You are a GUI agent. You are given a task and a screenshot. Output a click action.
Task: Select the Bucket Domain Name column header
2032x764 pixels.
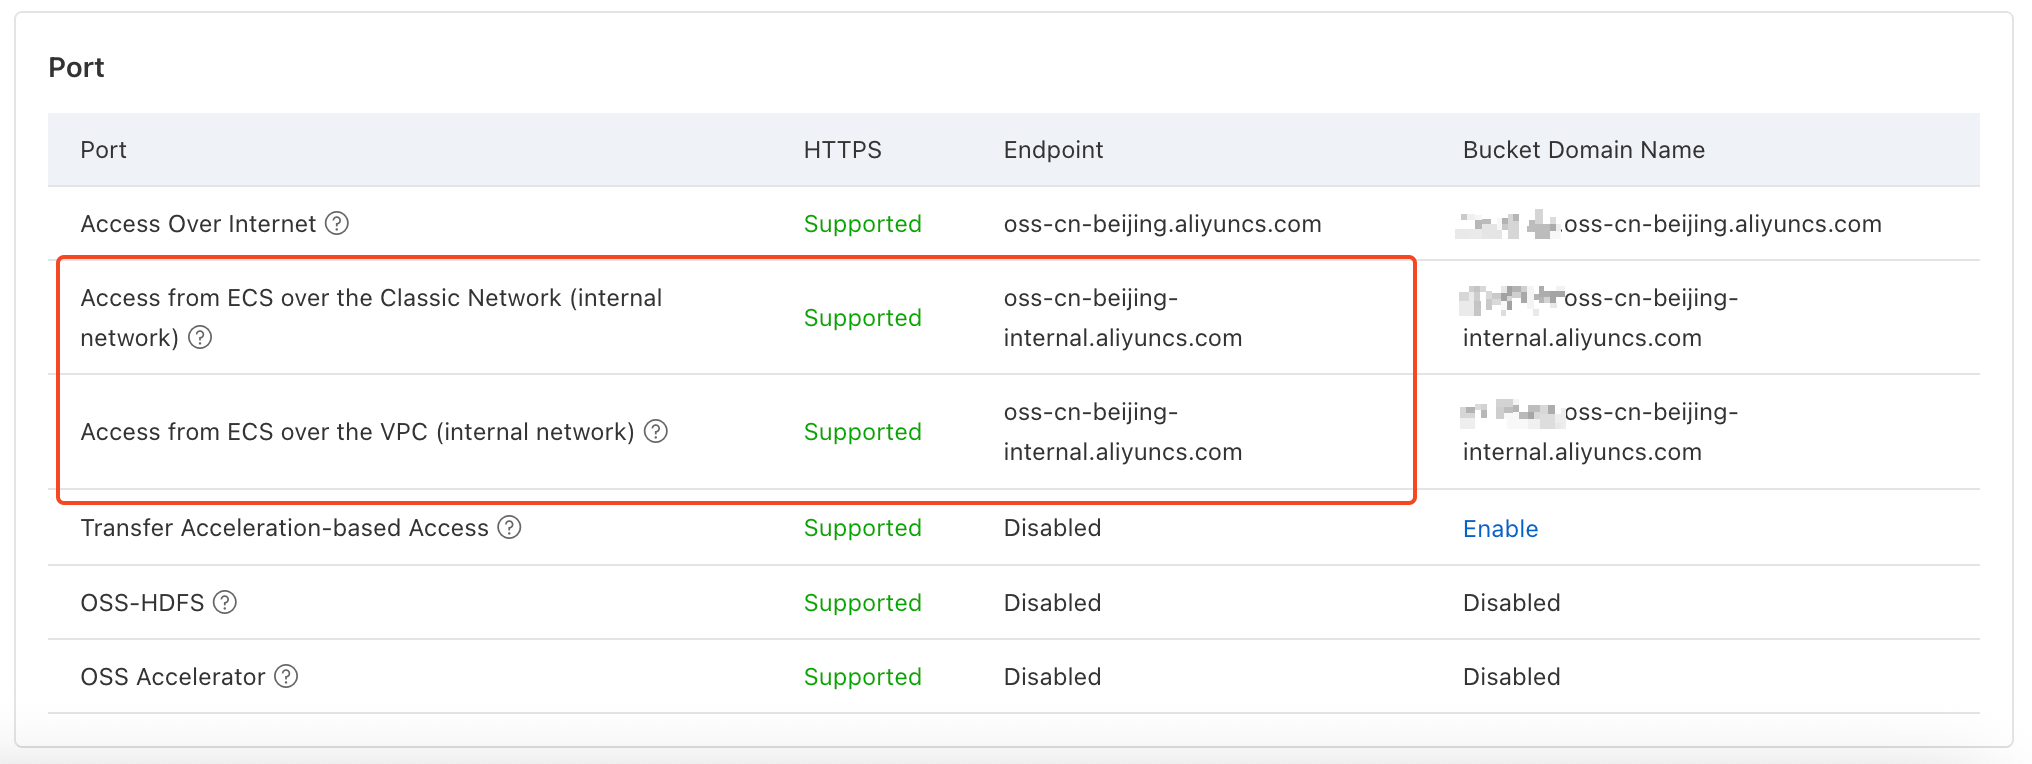[x=1584, y=149]
